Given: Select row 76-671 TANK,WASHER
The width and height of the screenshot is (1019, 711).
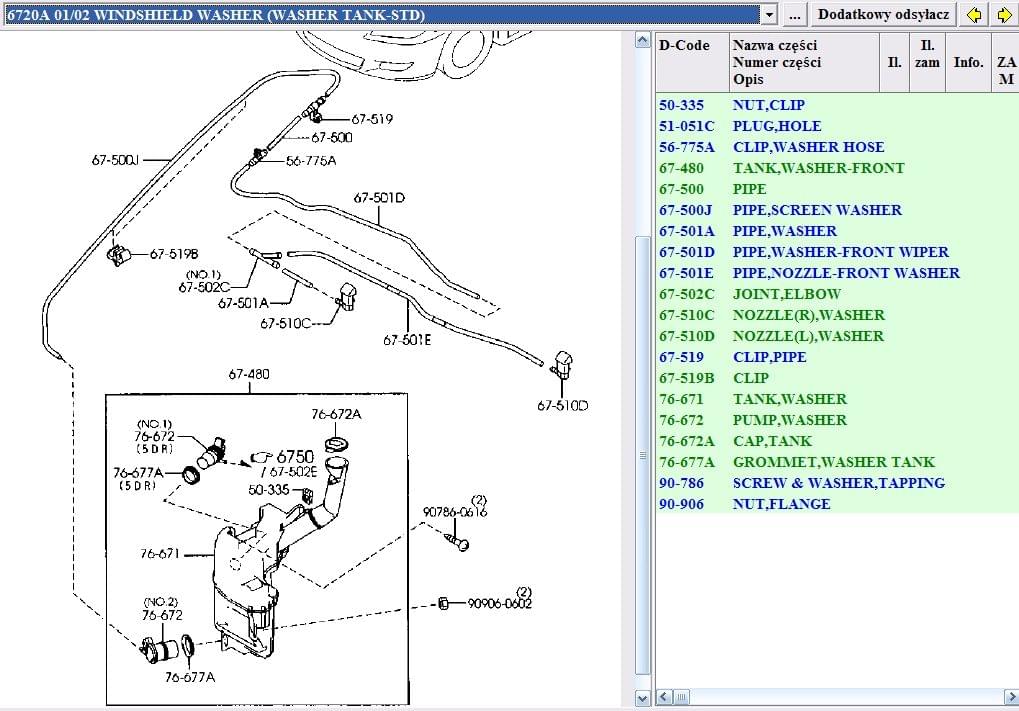Looking at the screenshot, I should [x=837, y=399].
